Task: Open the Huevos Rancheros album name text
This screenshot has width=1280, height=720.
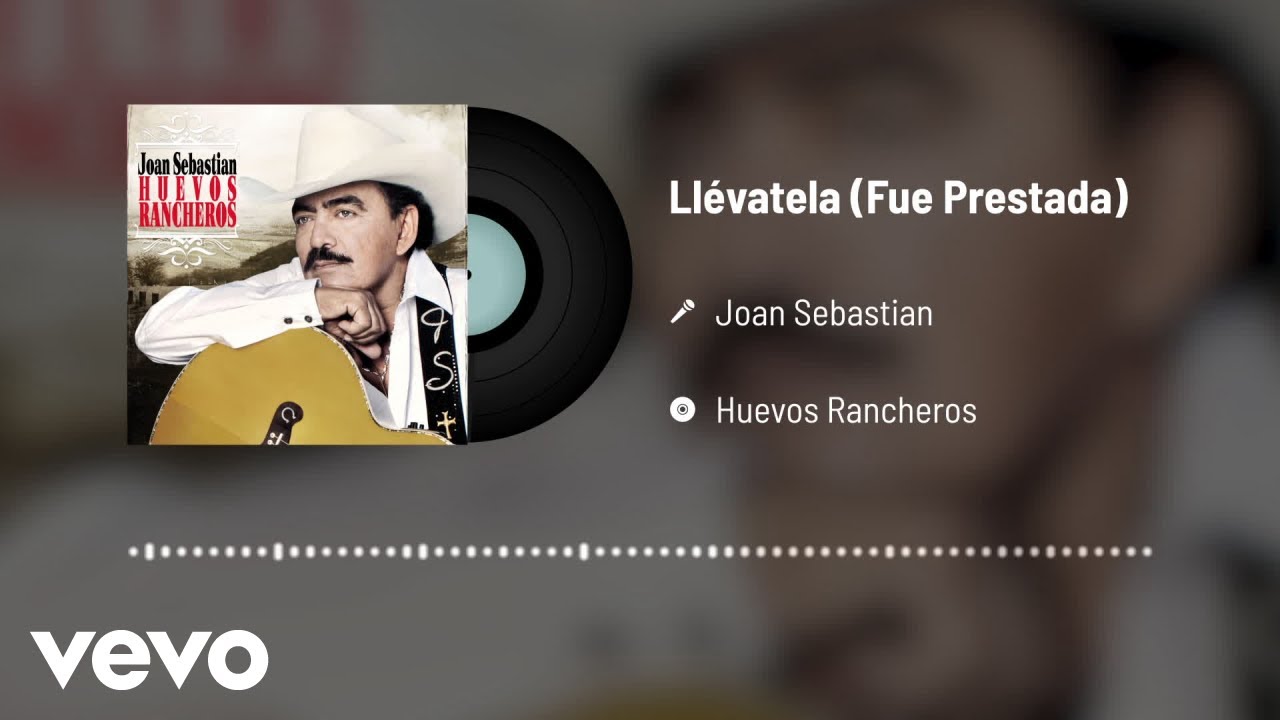Action: click(x=846, y=410)
